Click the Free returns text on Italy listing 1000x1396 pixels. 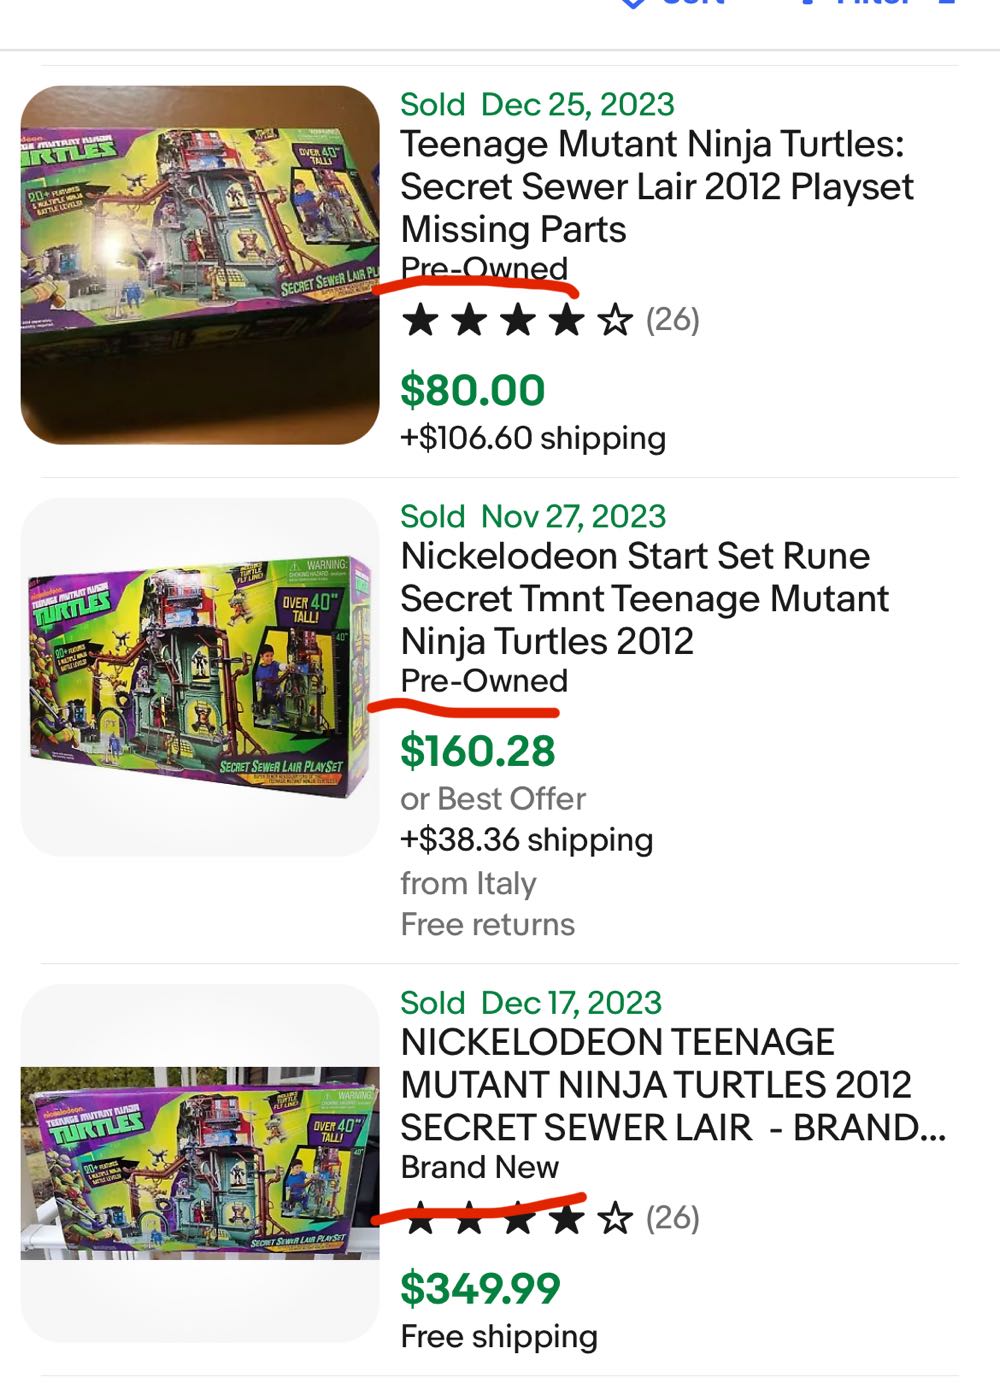click(486, 924)
